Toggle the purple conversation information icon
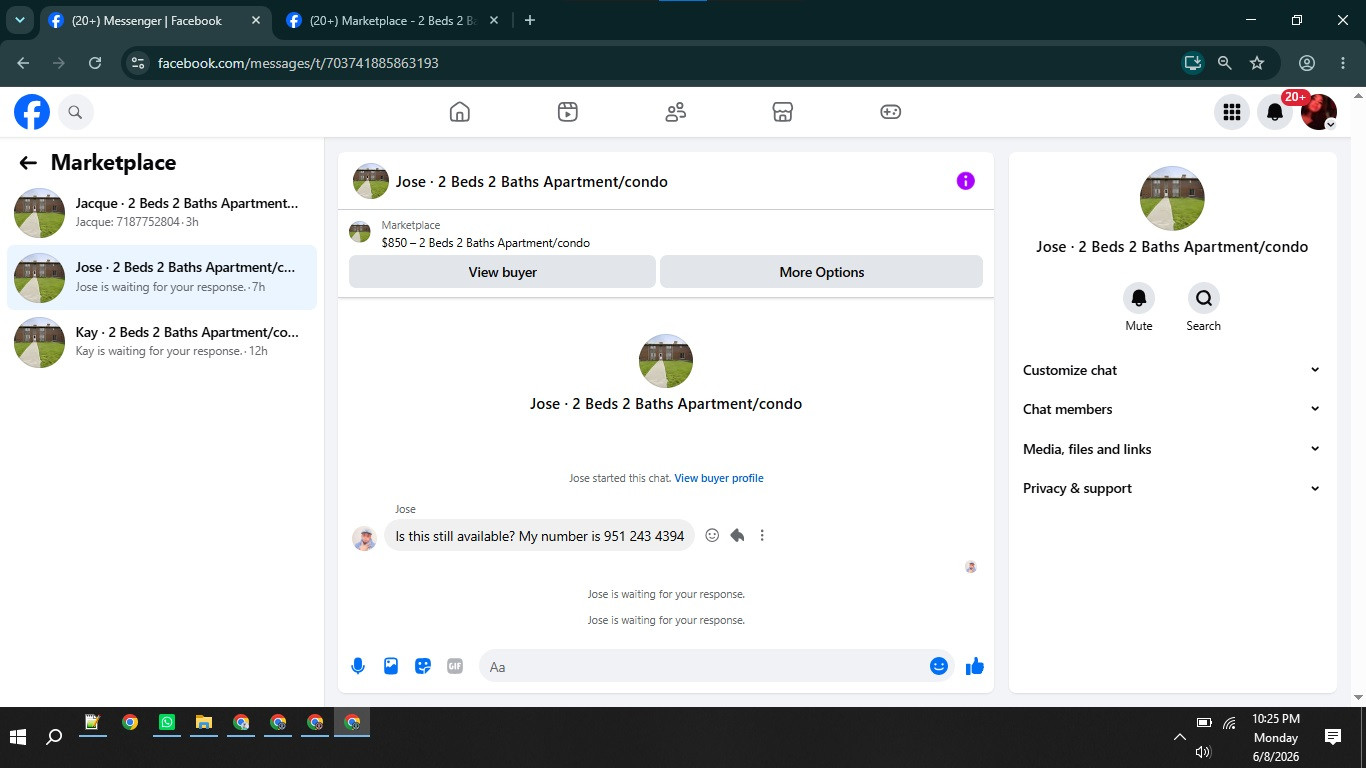This screenshot has height=768, width=1366. click(x=965, y=181)
